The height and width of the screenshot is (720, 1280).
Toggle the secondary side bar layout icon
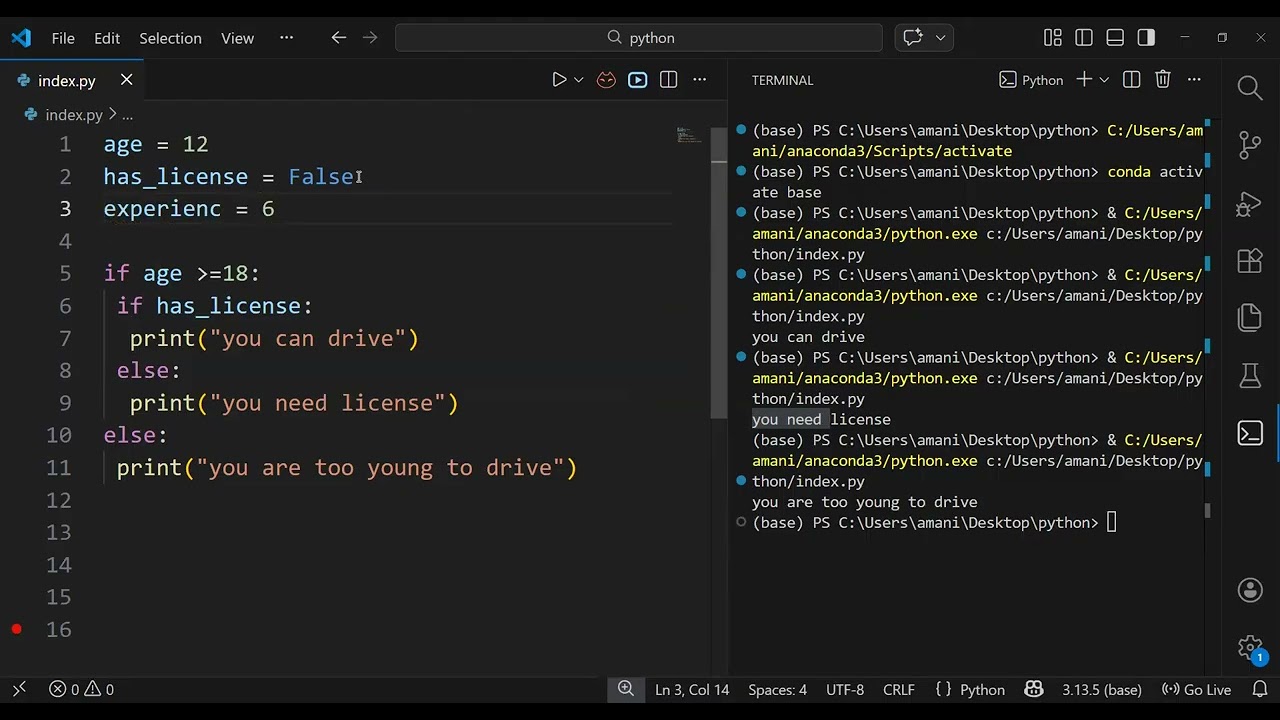[1146, 38]
